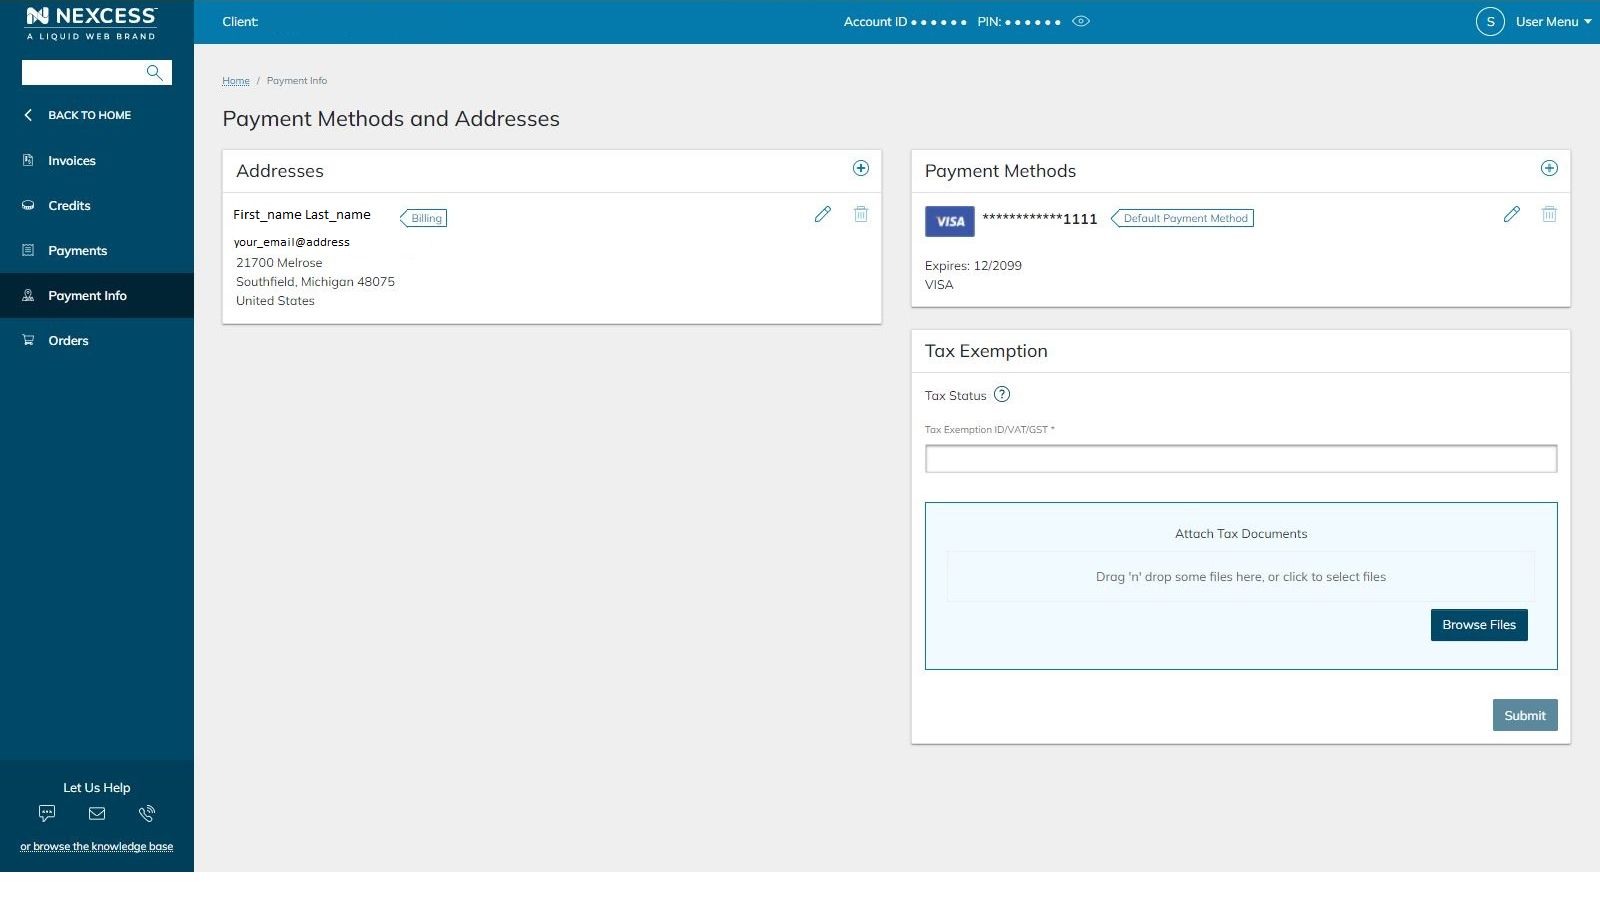Open live chat via the speech bubble icon
Image resolution: width=1600 pixels, height=900 pixels.
click(x=47, y=813)
